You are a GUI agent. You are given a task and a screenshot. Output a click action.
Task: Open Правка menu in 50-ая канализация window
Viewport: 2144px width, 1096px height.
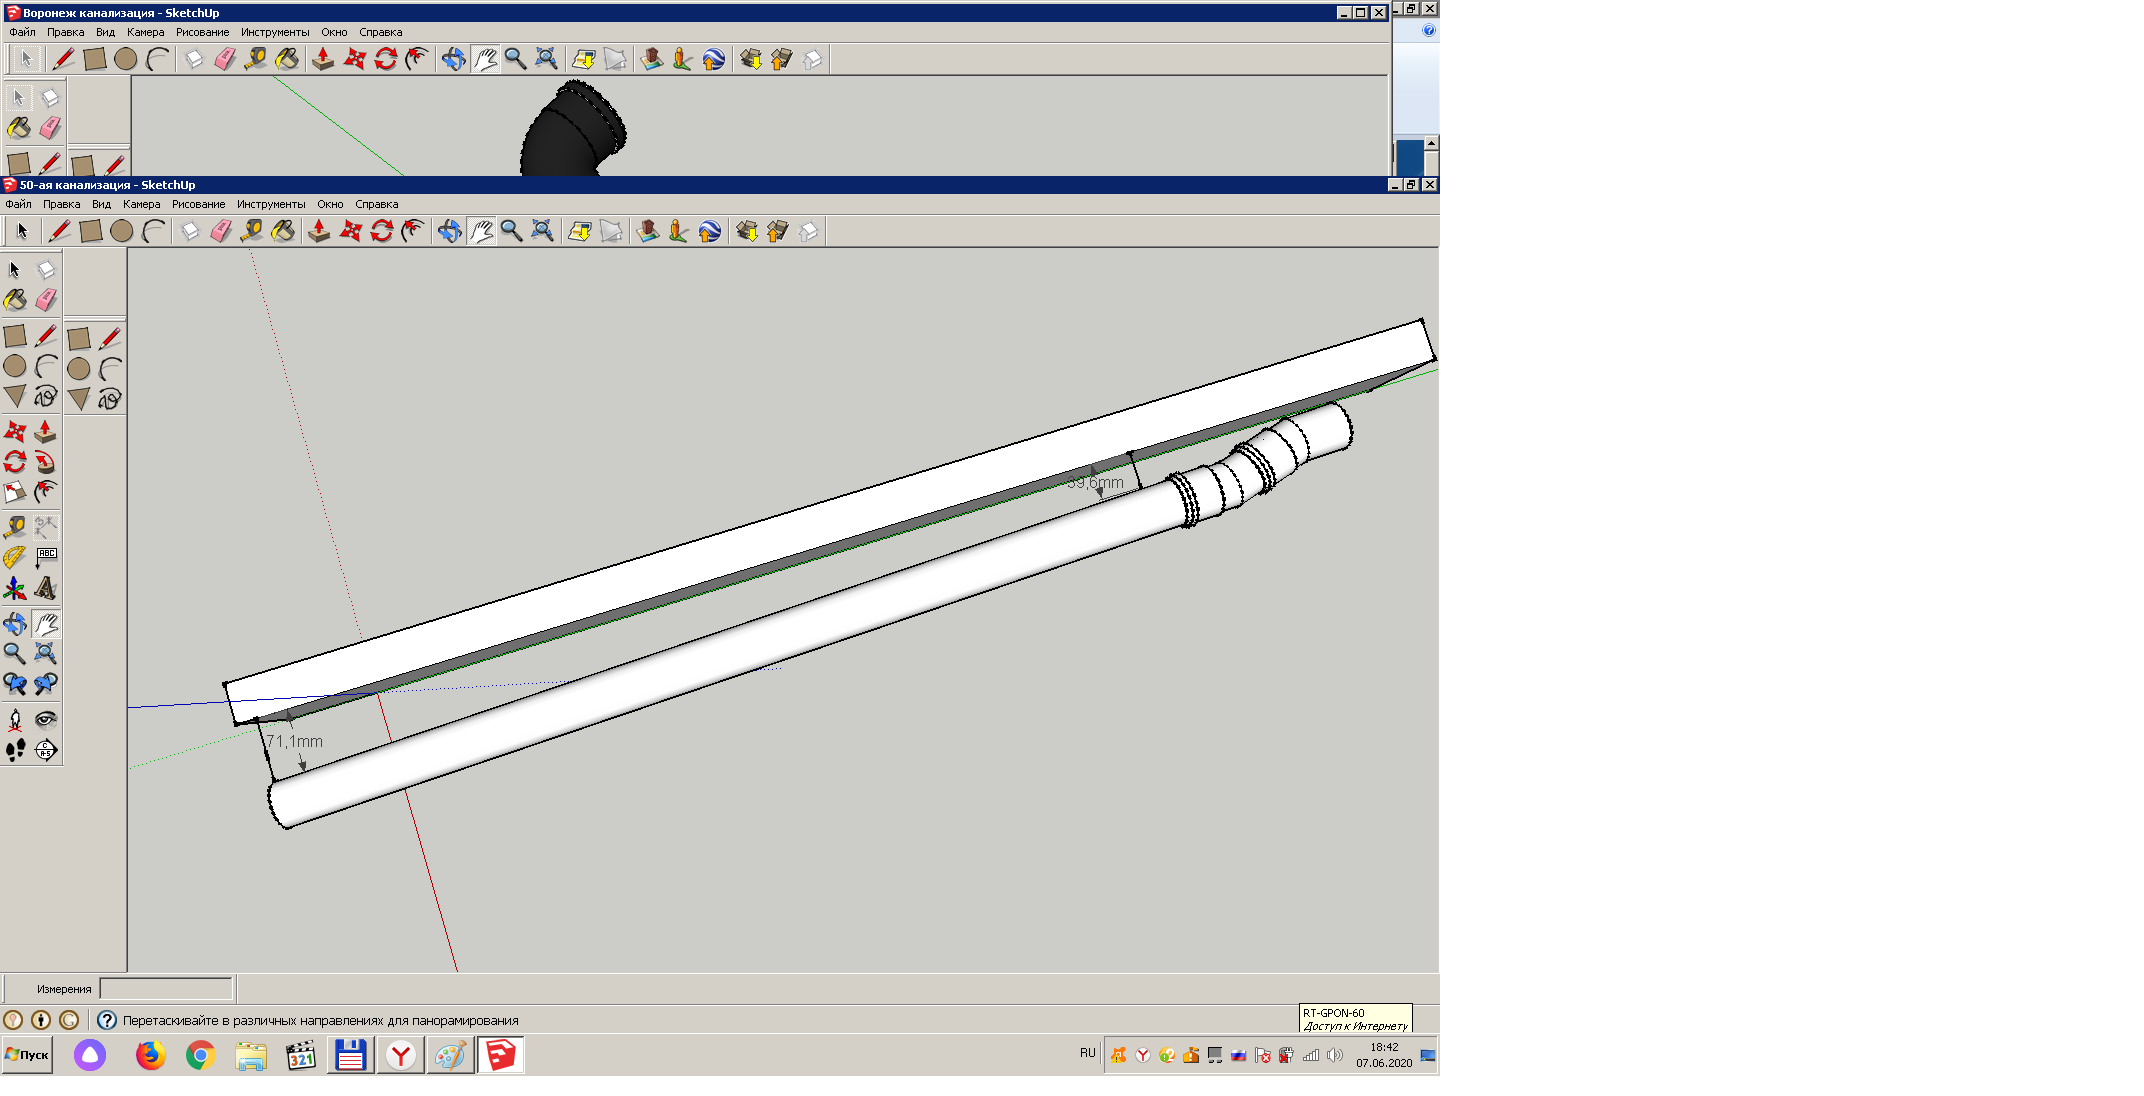[62, 204]
